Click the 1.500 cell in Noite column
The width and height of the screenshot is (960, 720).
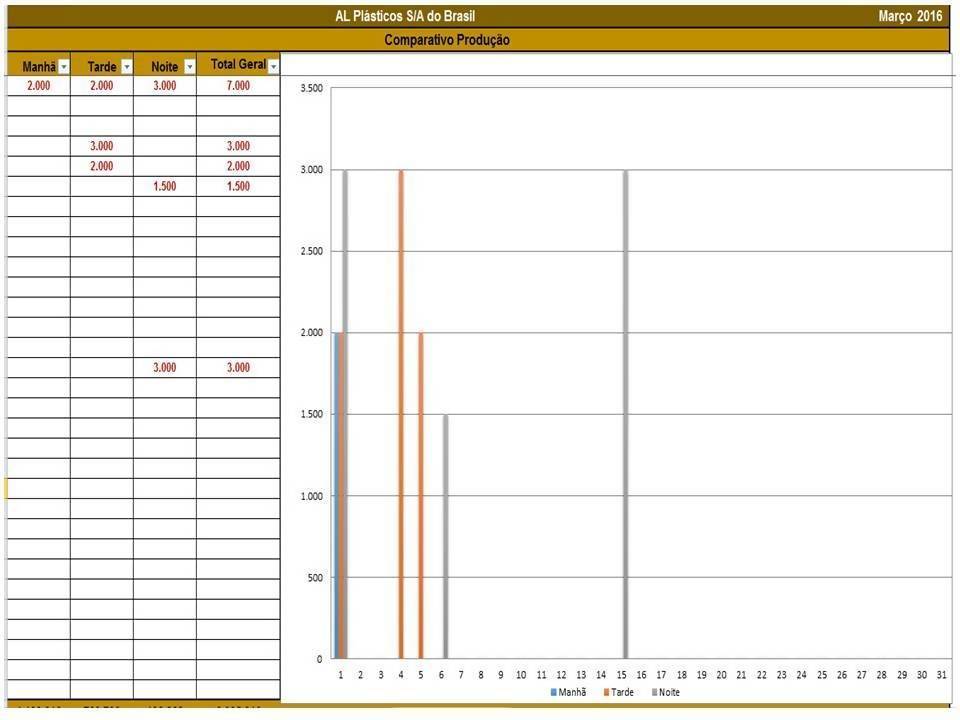(164, 187)
